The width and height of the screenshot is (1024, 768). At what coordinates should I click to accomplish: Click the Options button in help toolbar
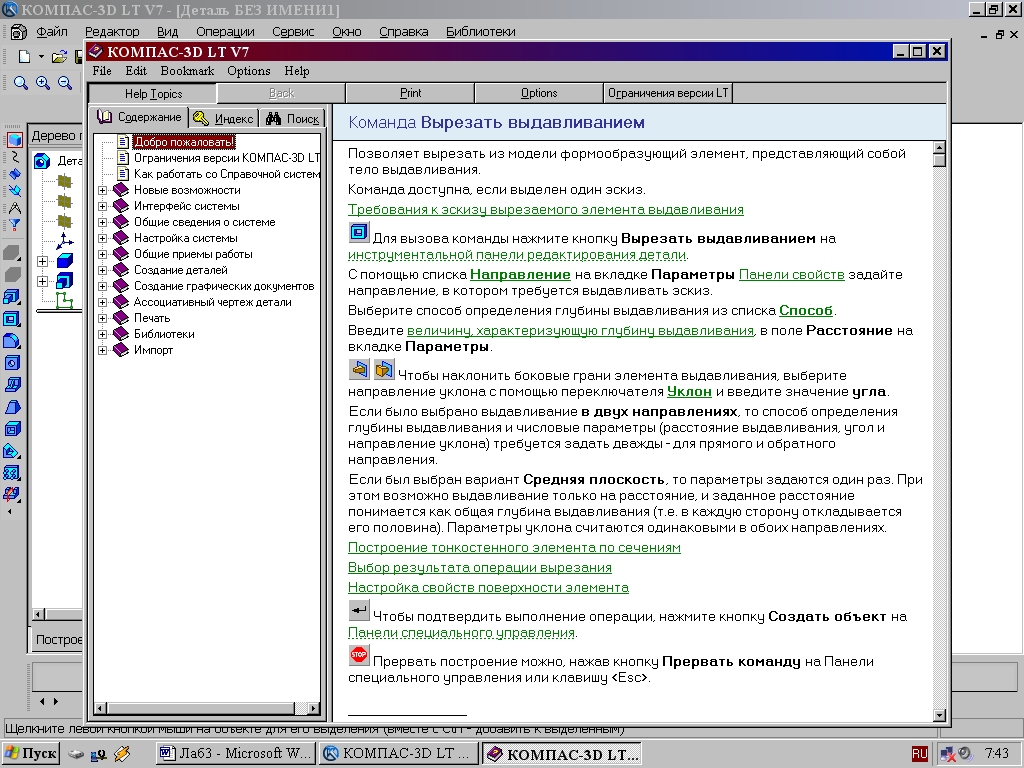tap(539, 93)
